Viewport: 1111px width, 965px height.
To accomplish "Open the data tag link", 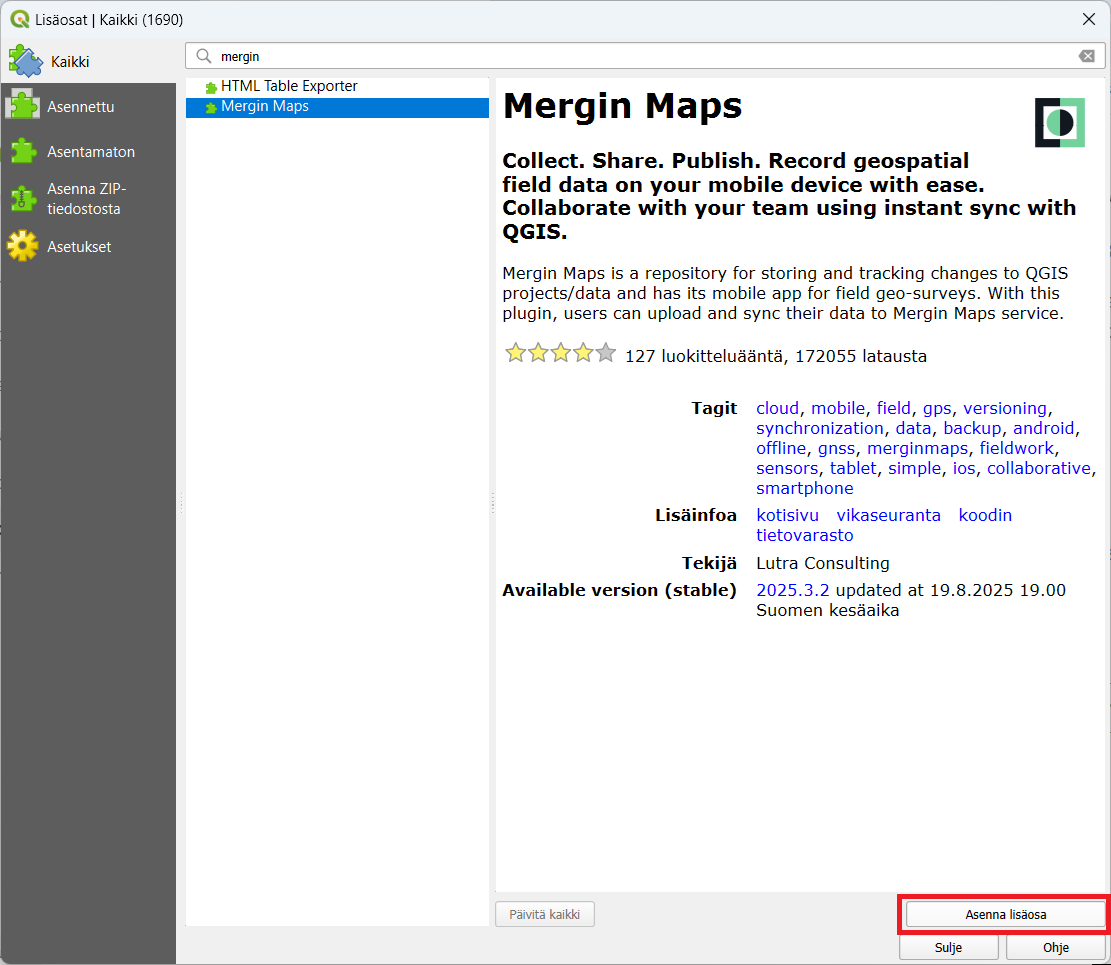I will click(913, 428).
